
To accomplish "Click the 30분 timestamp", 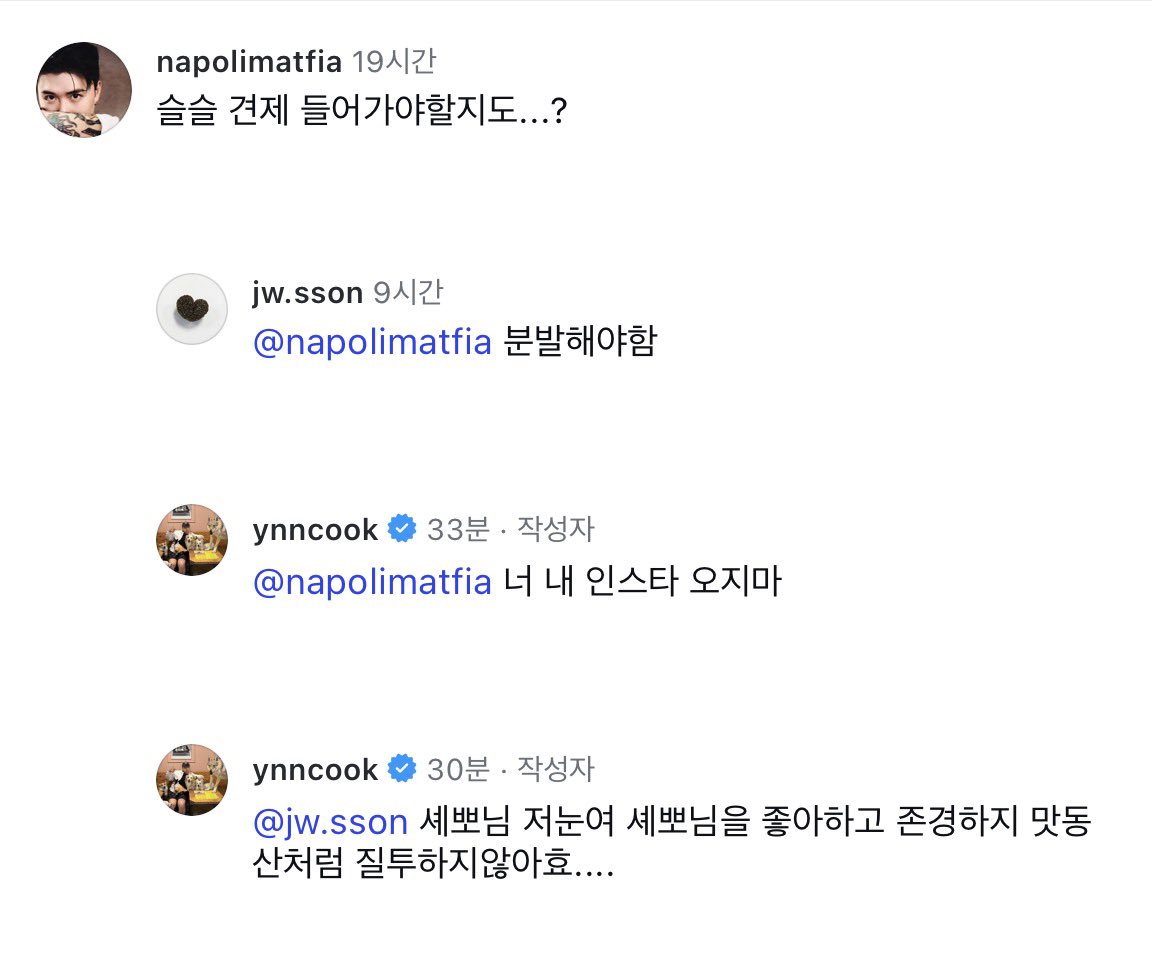I will pos(458,769).
